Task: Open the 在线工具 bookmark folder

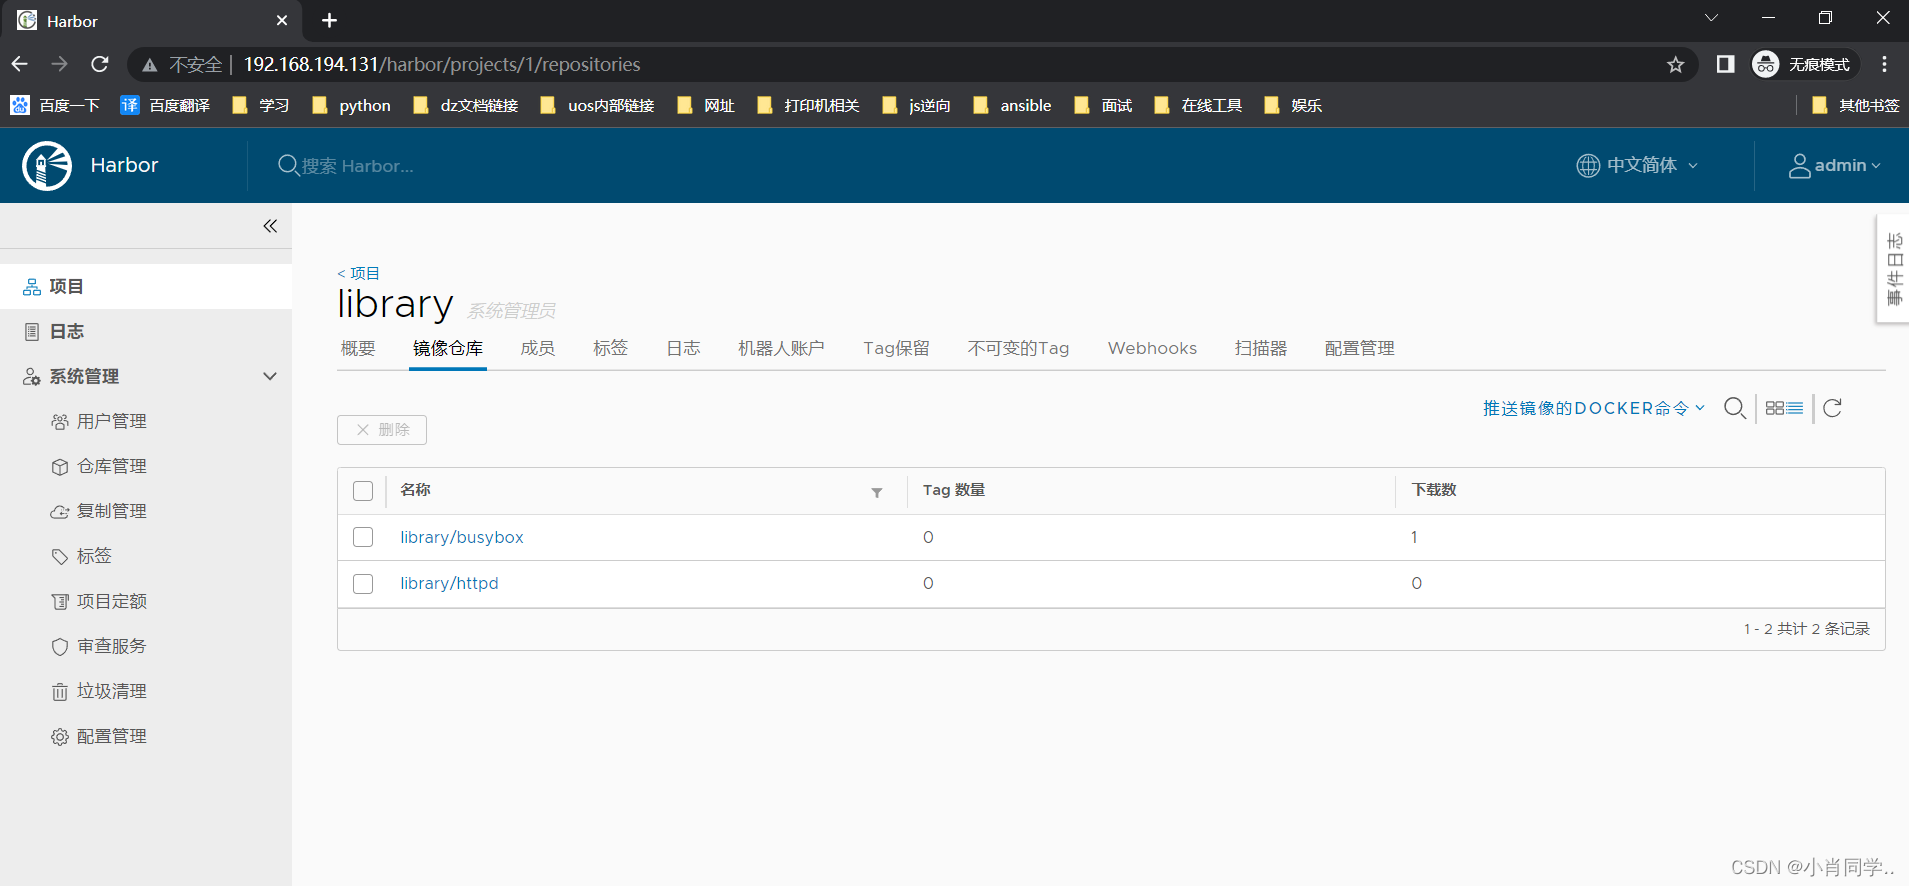Action: [1198, 105]
